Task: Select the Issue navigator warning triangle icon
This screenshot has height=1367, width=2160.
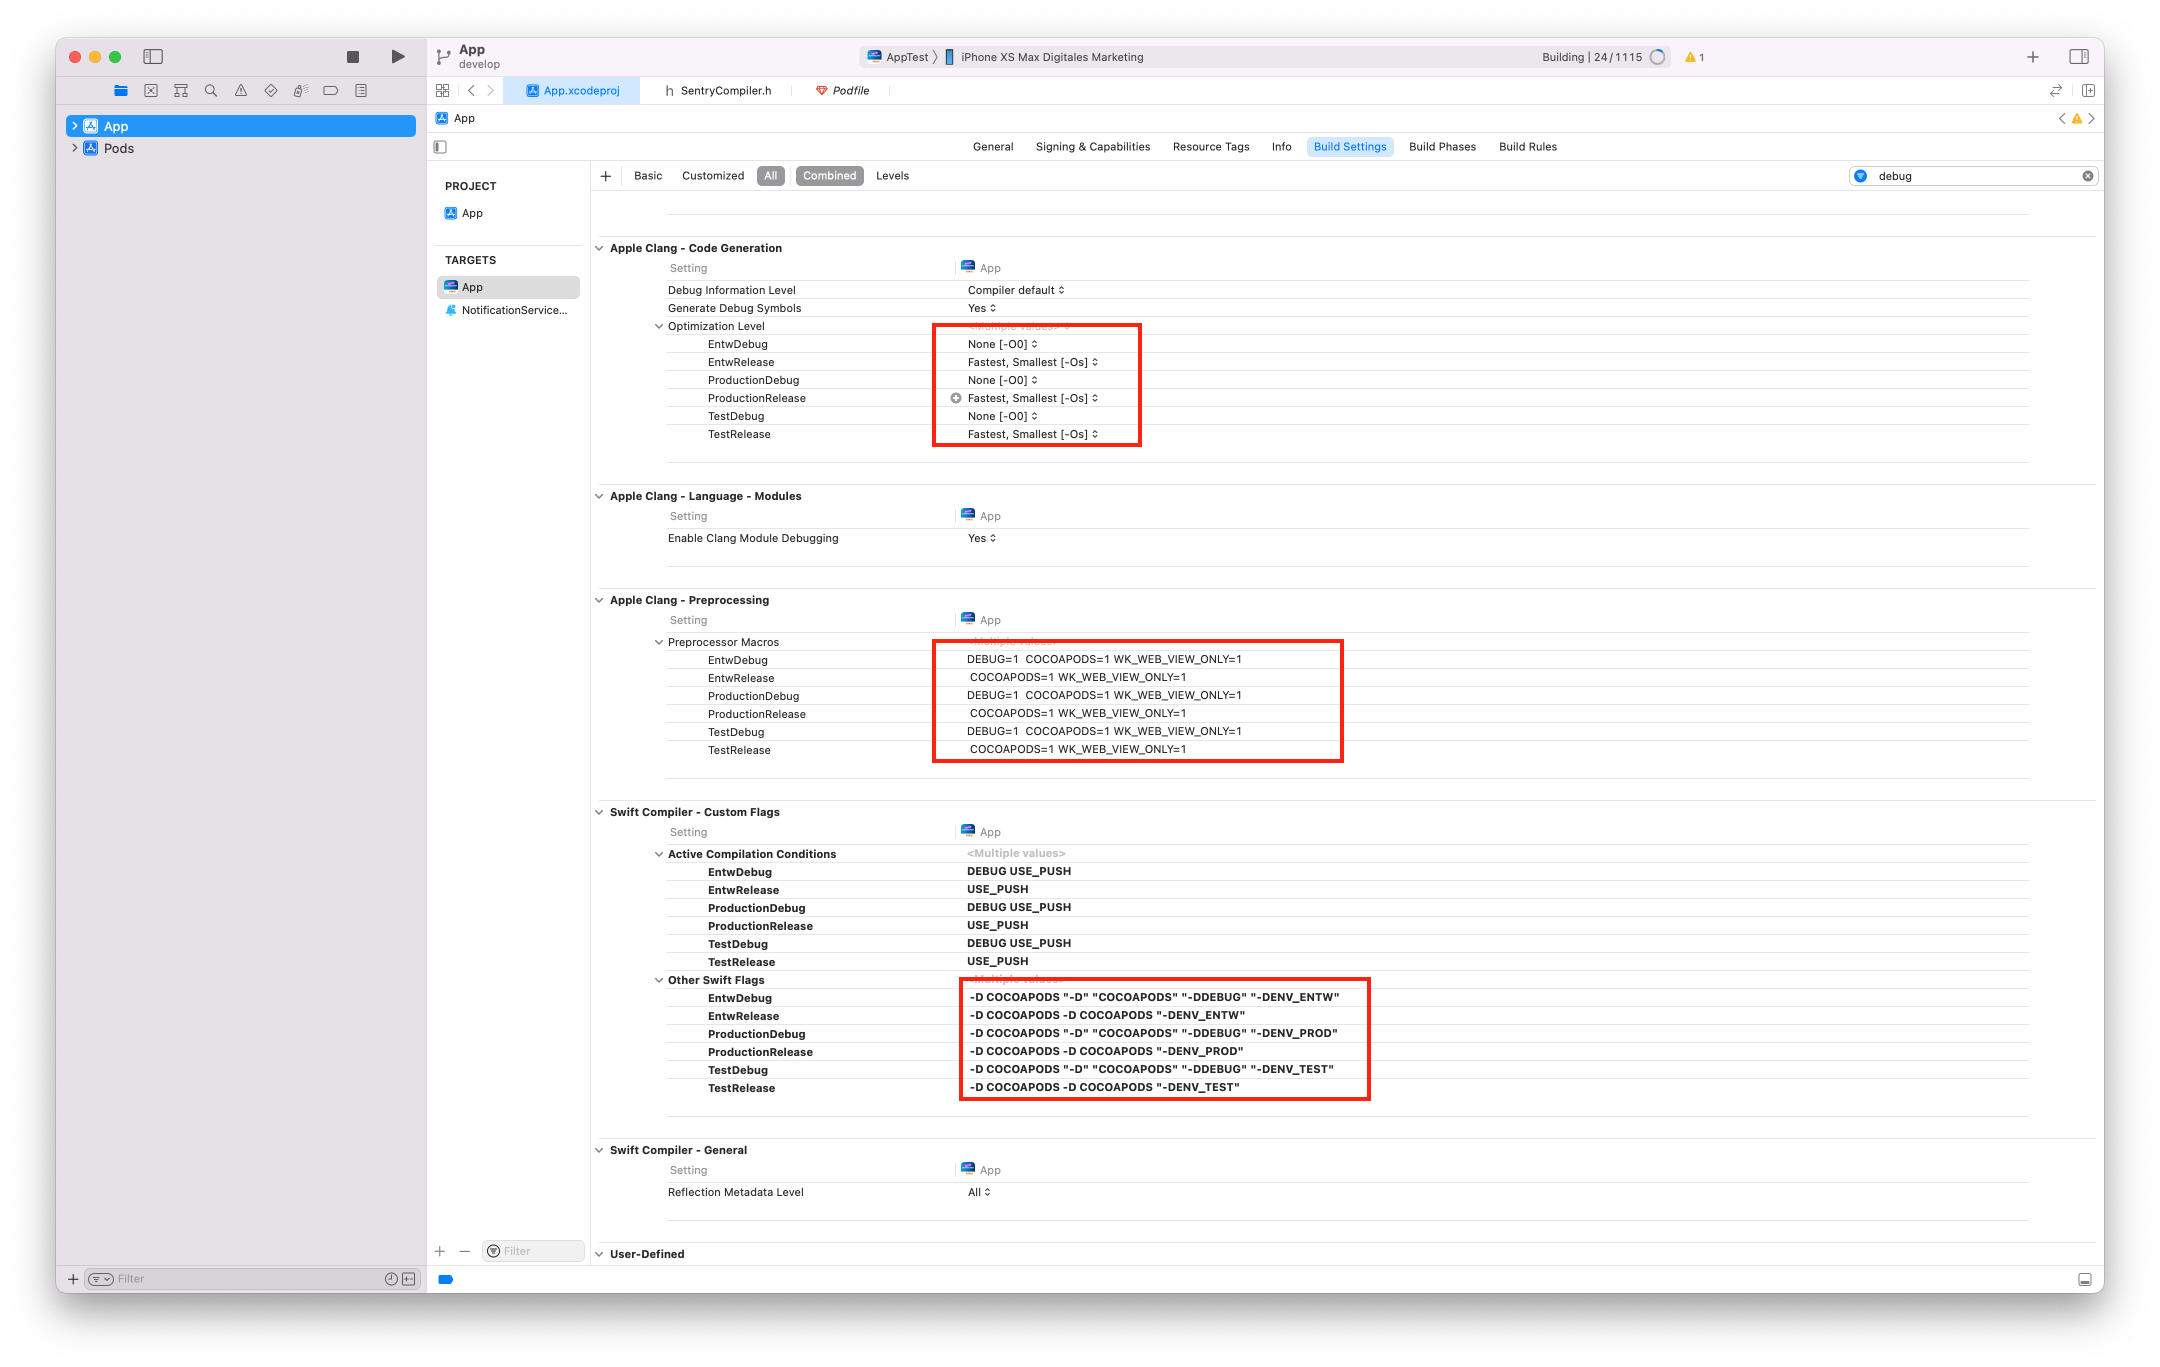Action: point(240,90)
